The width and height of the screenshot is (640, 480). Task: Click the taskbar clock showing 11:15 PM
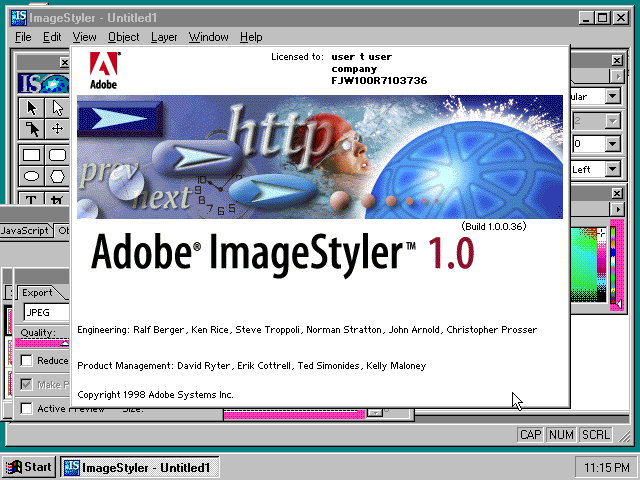(606, 467)
